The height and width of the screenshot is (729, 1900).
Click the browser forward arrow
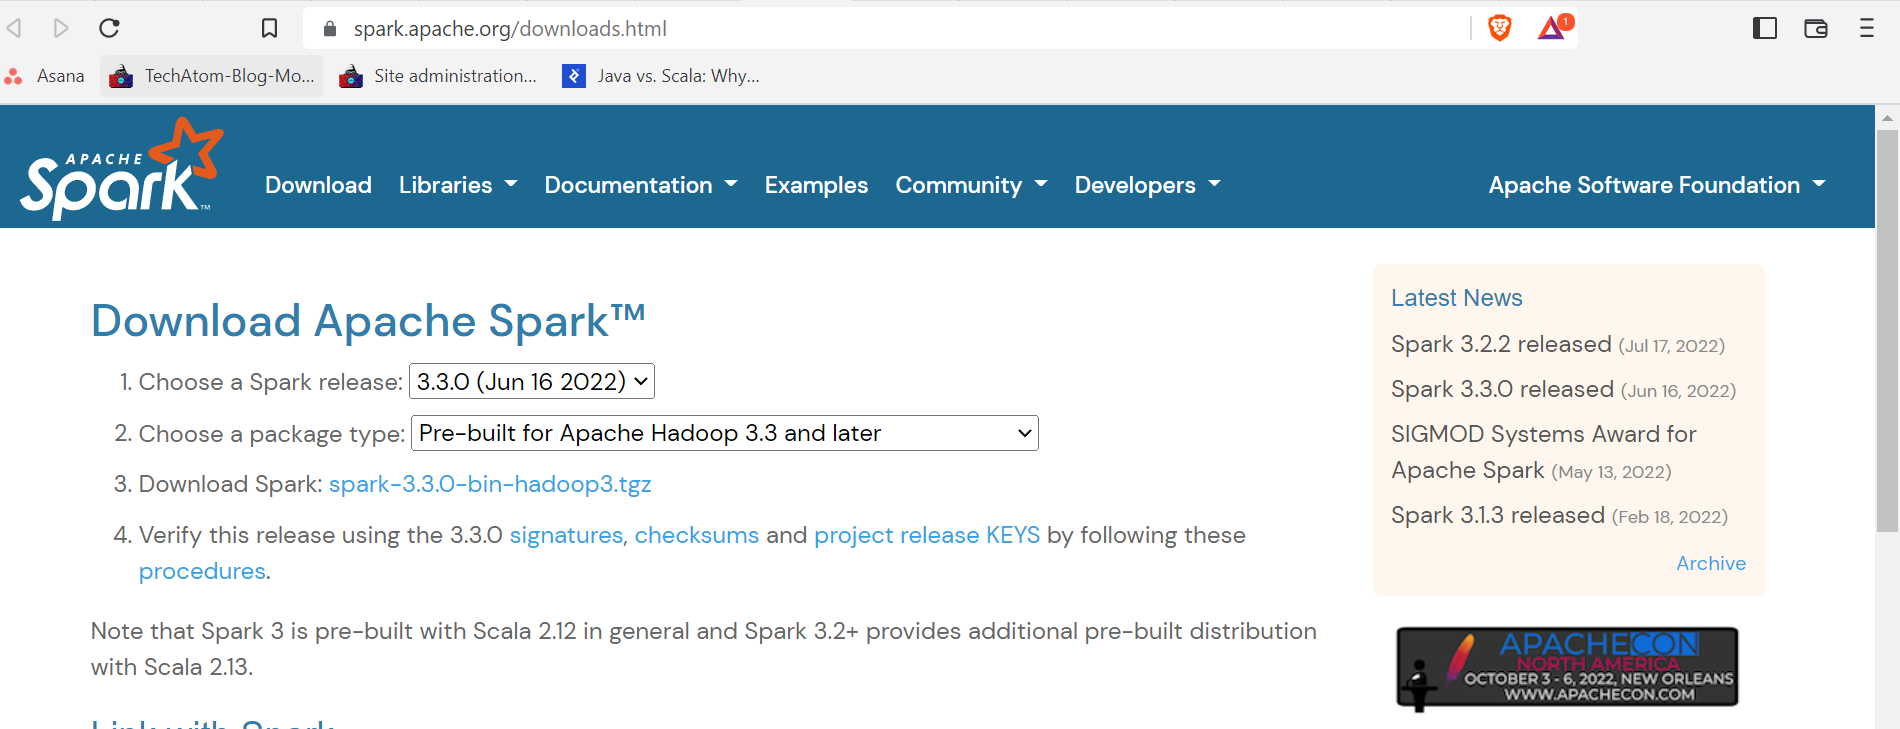(61, 28)
